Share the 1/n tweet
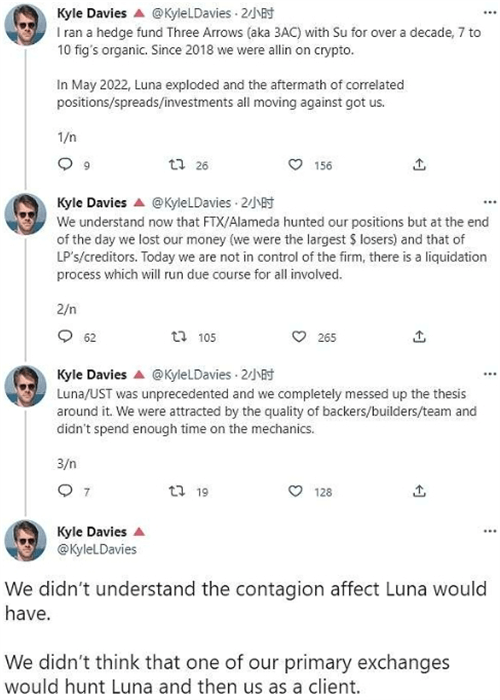 (x=419, y=165)
